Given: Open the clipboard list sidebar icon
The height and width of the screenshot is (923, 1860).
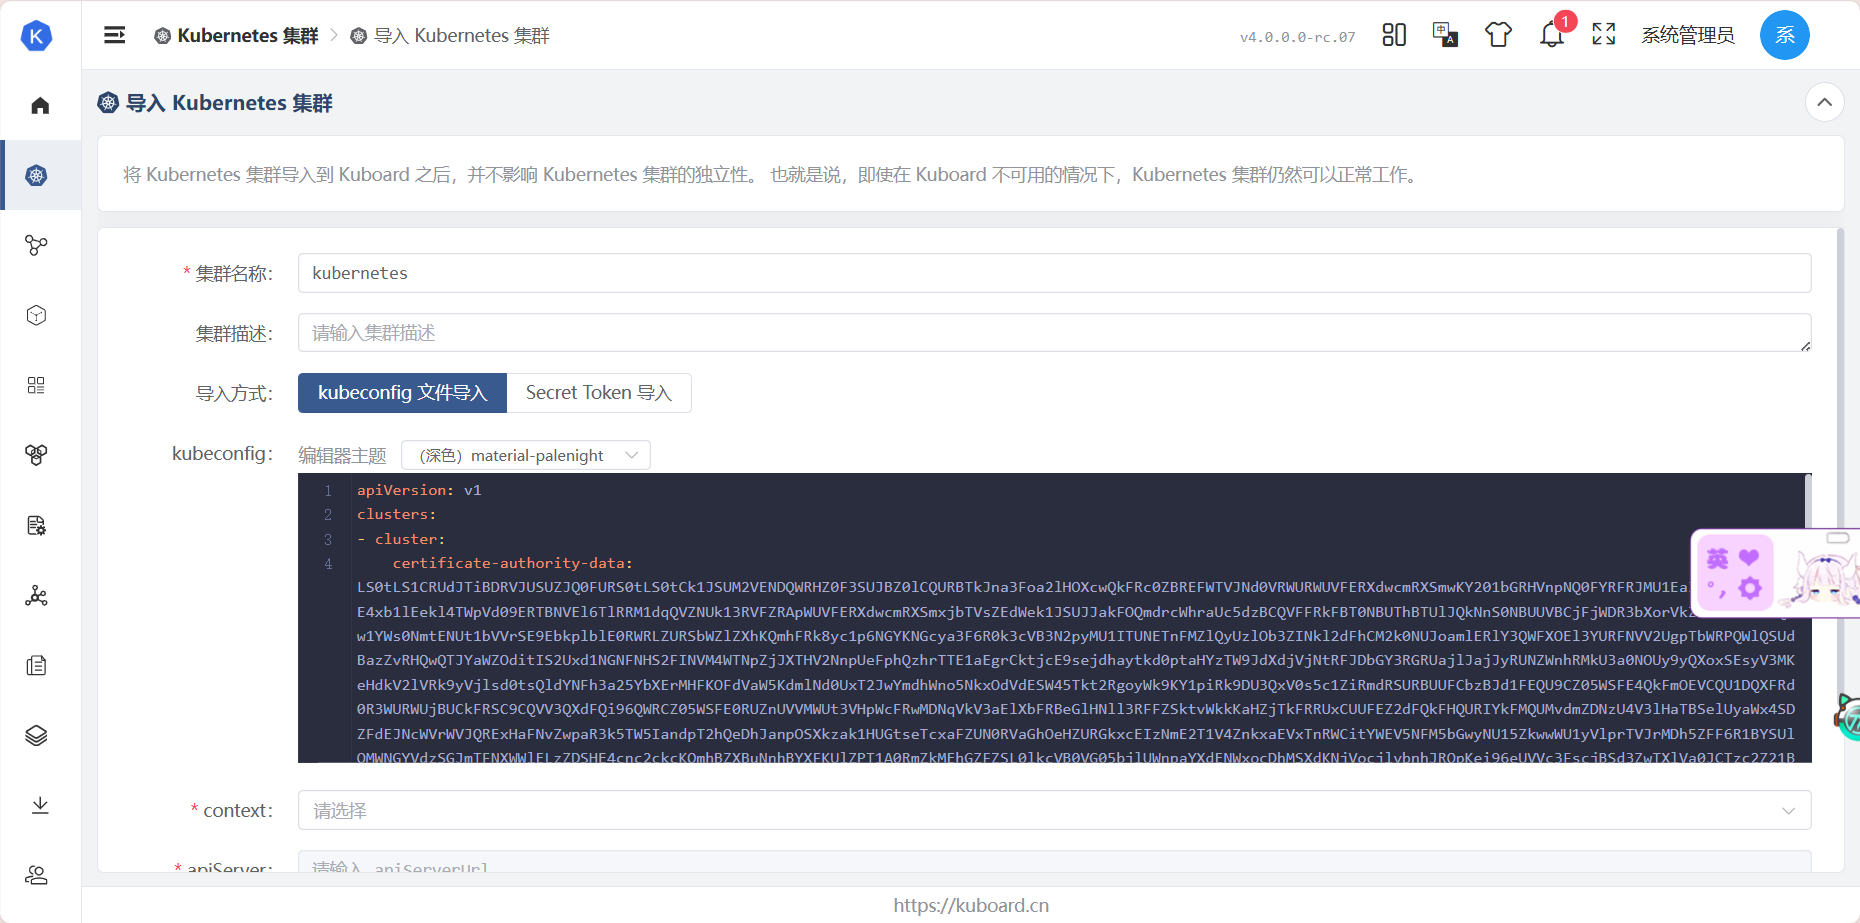Looking at the screenshot, I should click(x=37, y=665).
